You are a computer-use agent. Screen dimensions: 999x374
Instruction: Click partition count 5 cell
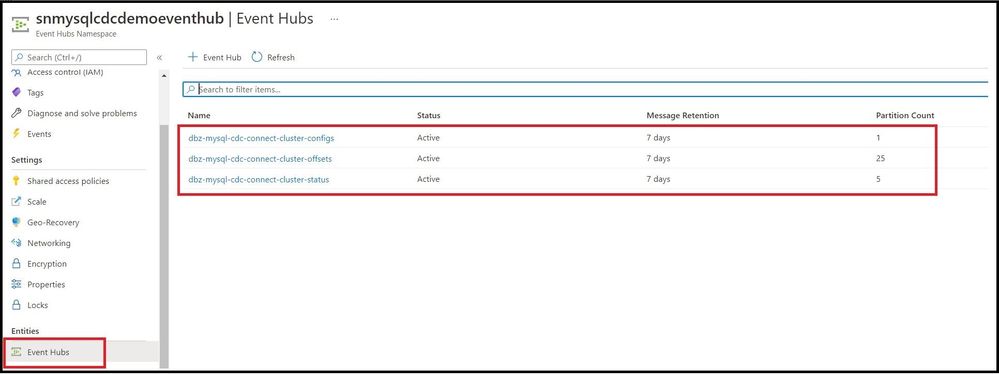tap(878, 180)
